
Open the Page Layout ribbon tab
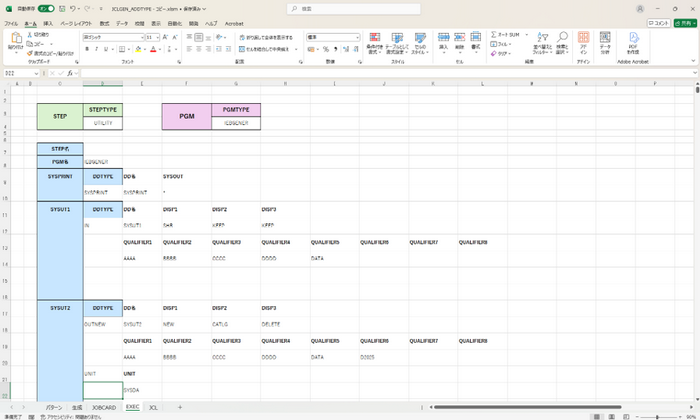tap(76, 24)
